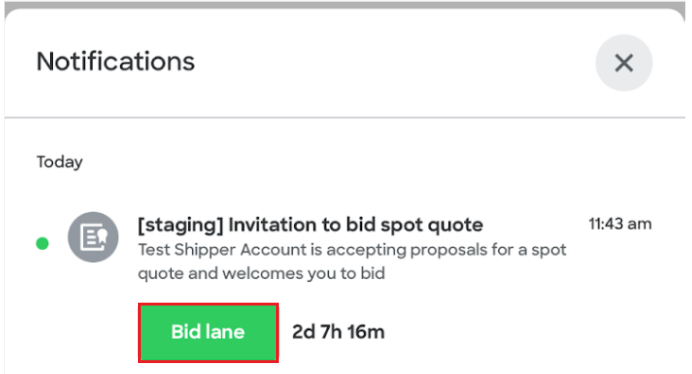Click the gray bar above the panel

345,4
